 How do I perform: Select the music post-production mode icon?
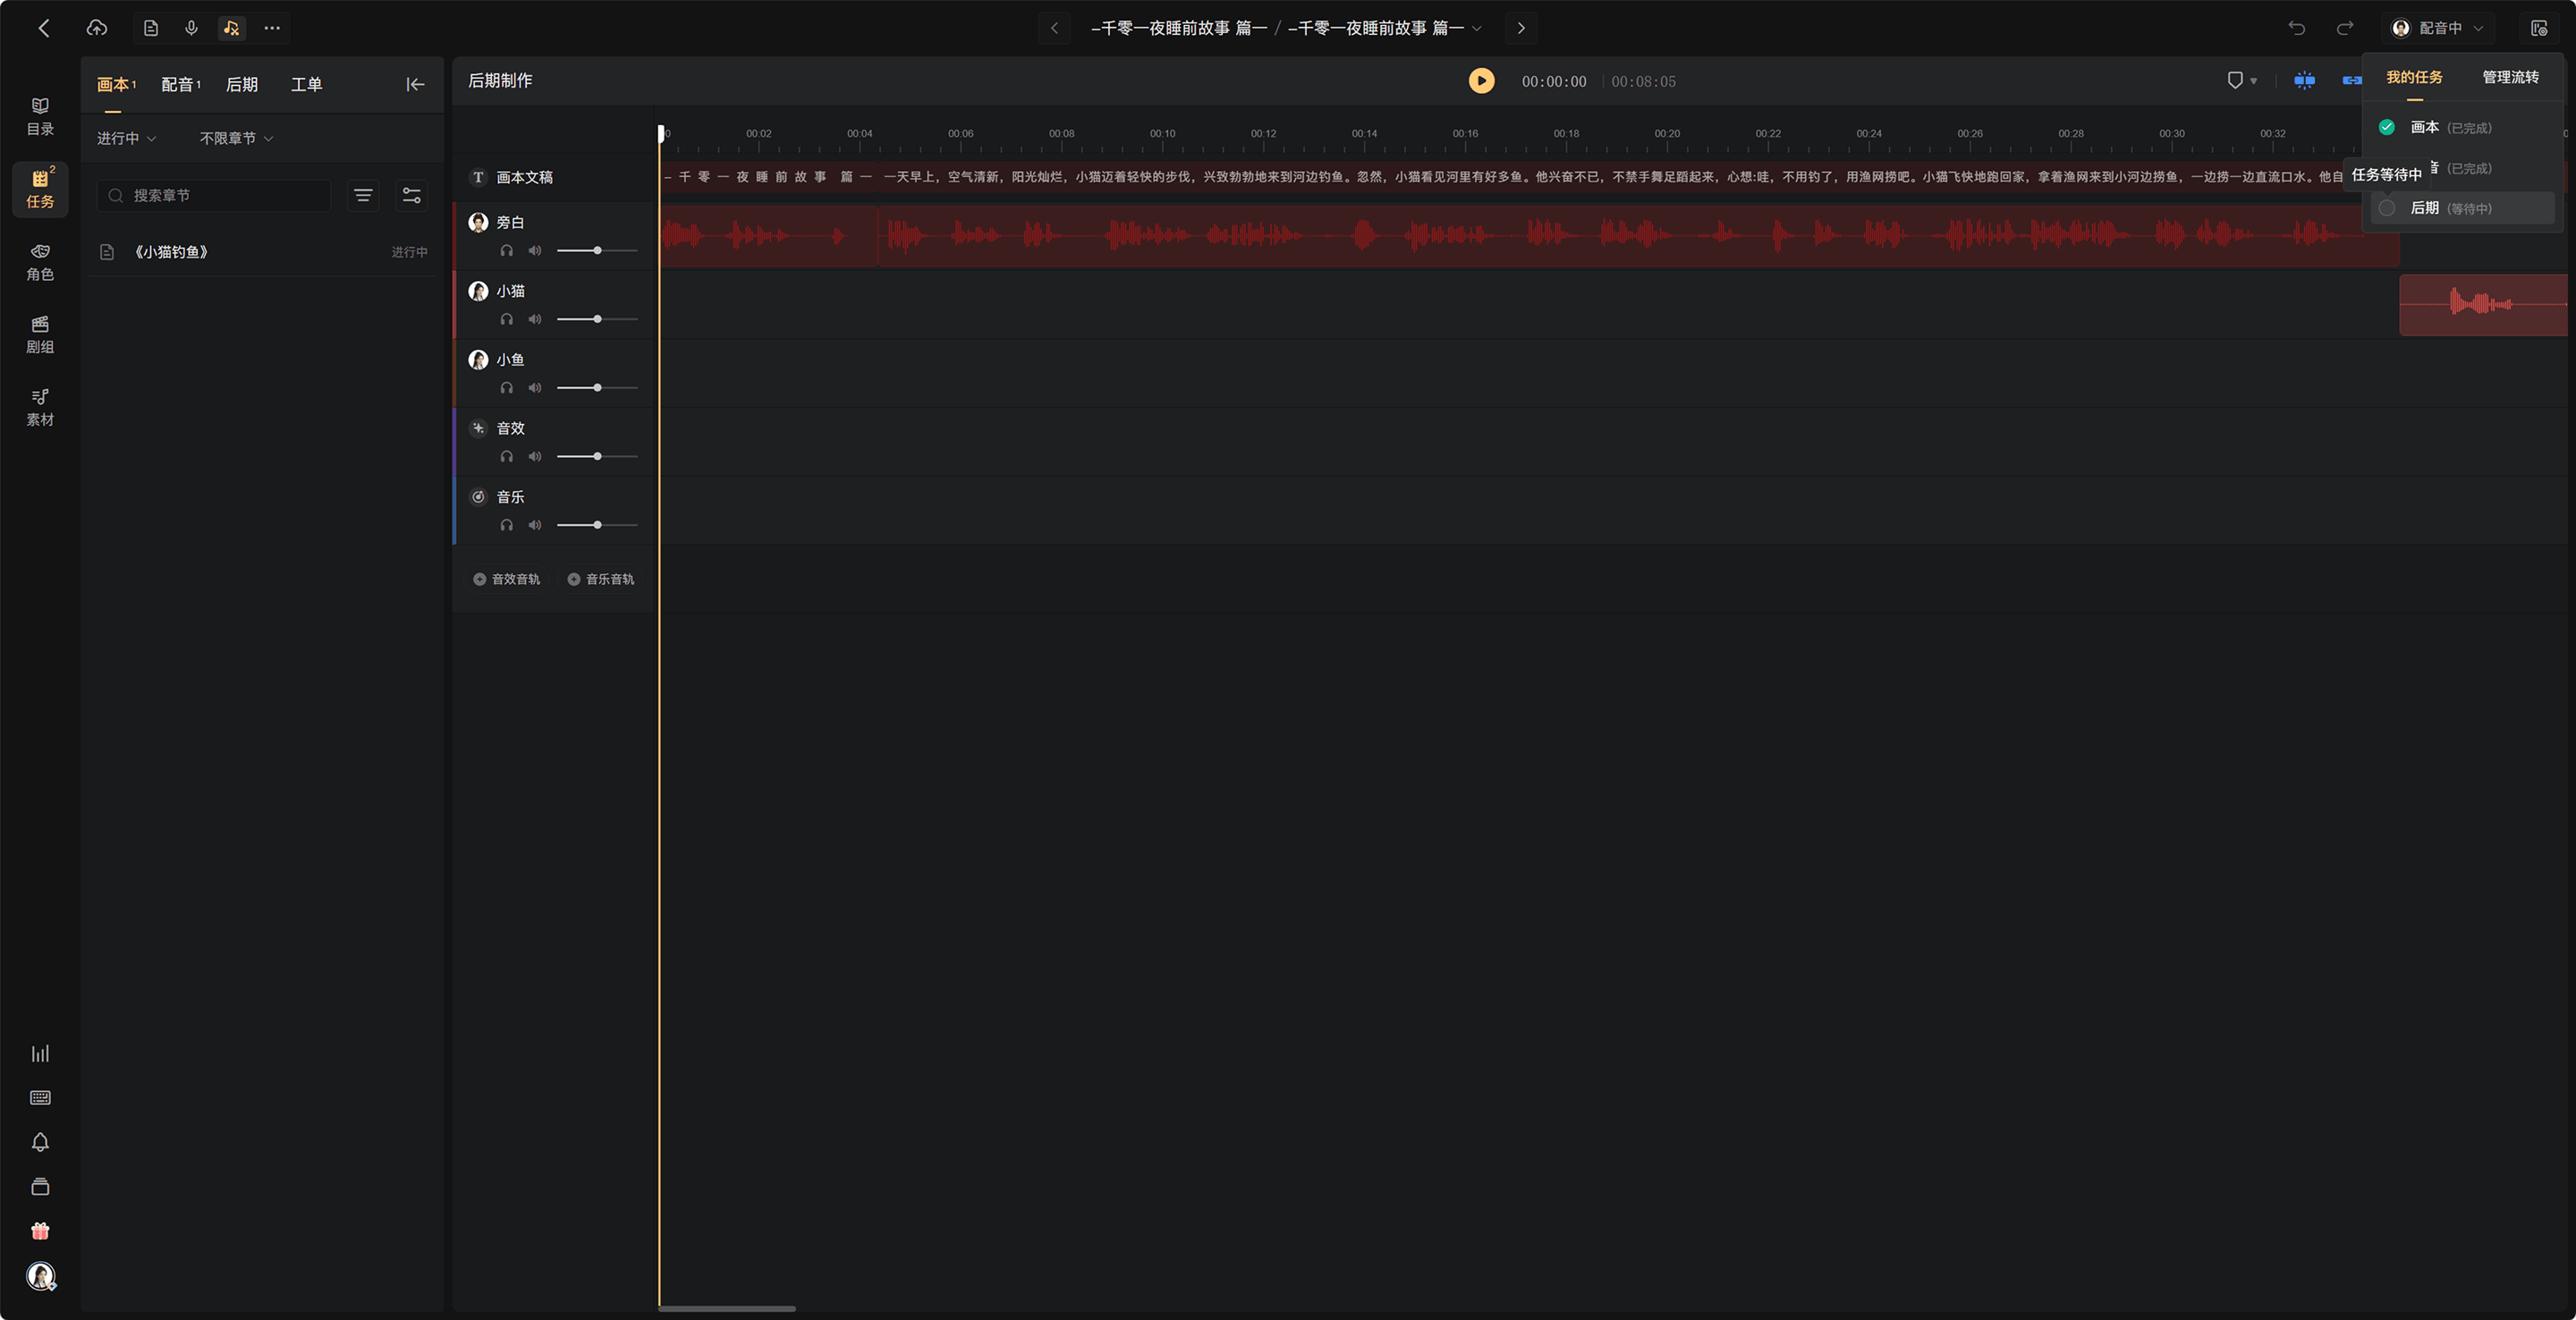(x=231, y=28)
